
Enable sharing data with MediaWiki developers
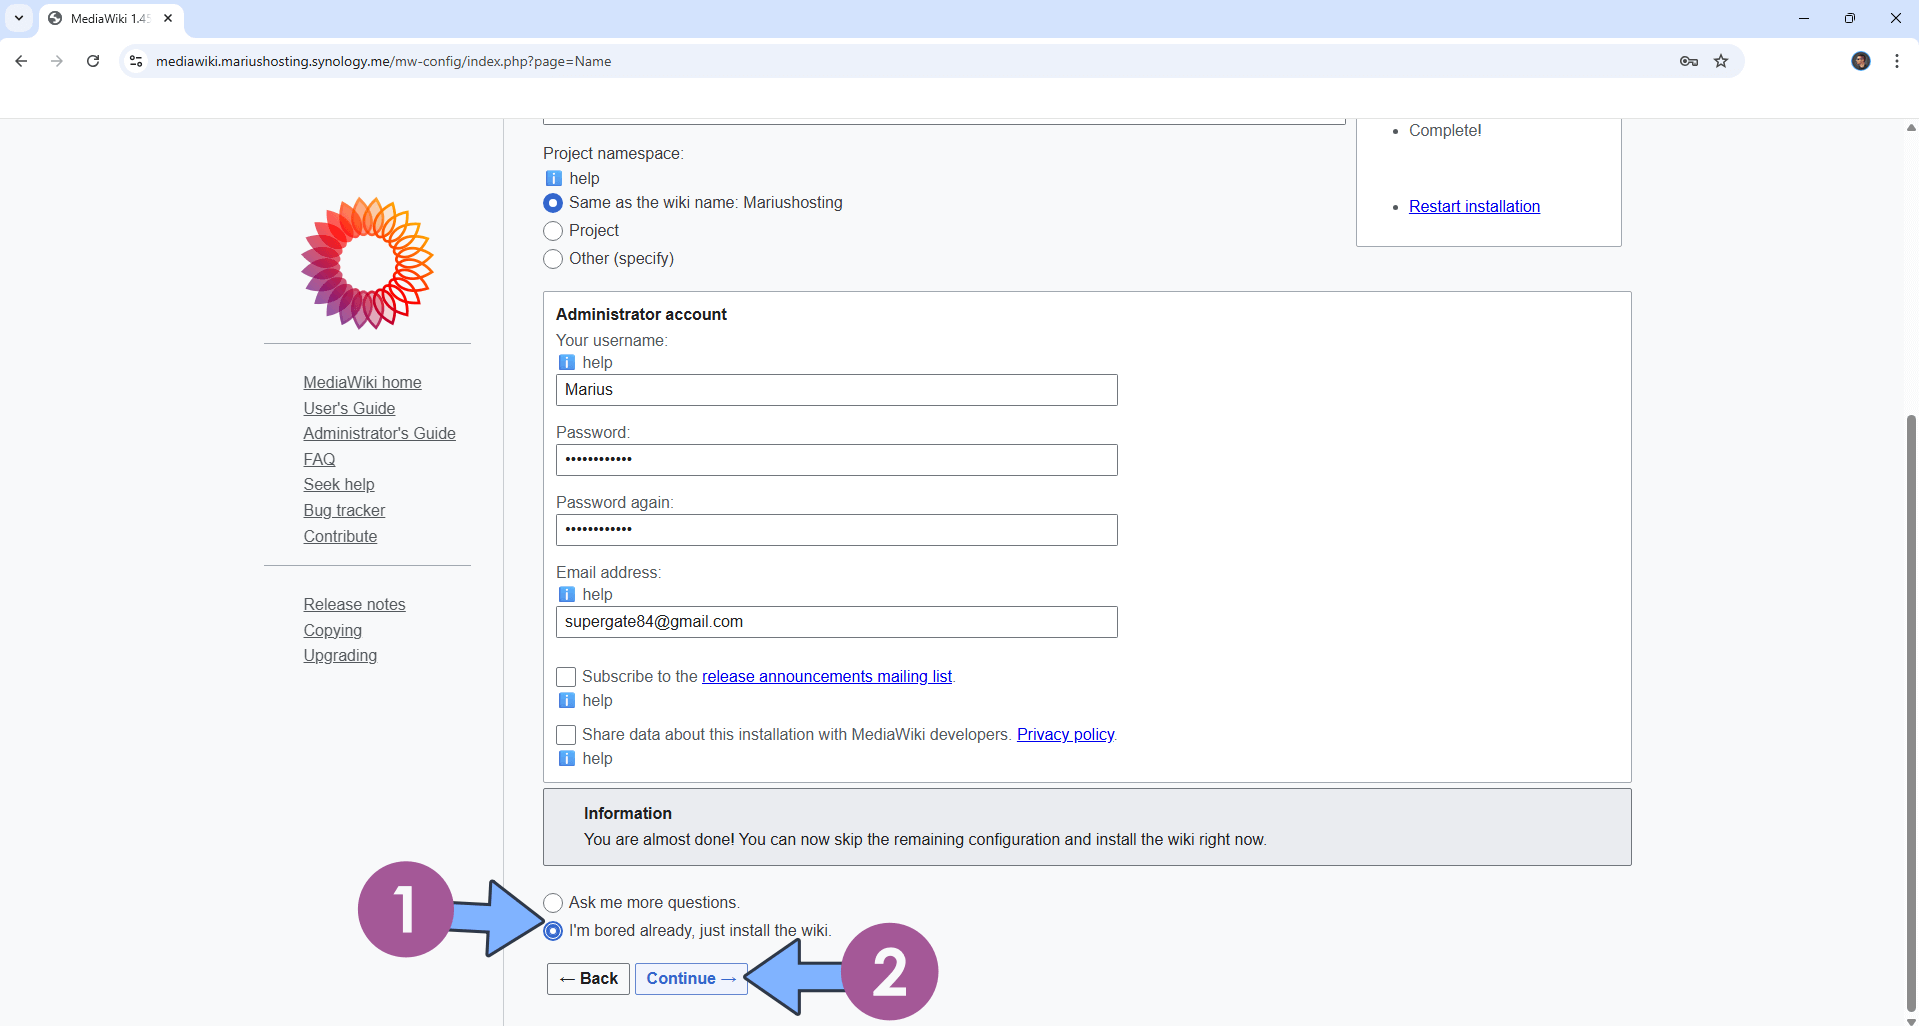(566, 735)
